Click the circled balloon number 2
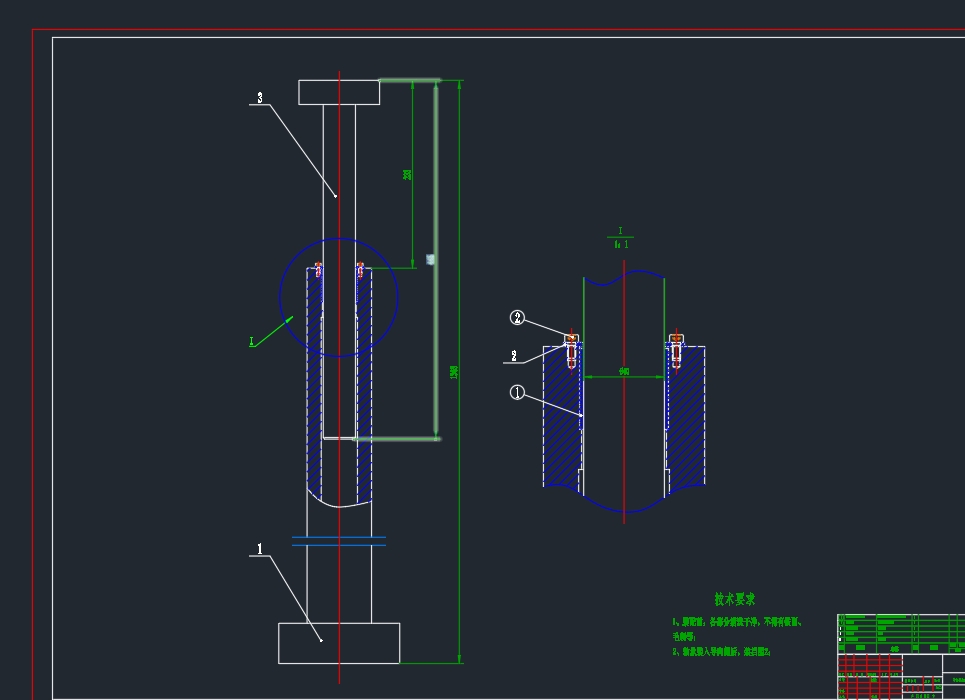The image size is (965, 700). pos(518,318)
